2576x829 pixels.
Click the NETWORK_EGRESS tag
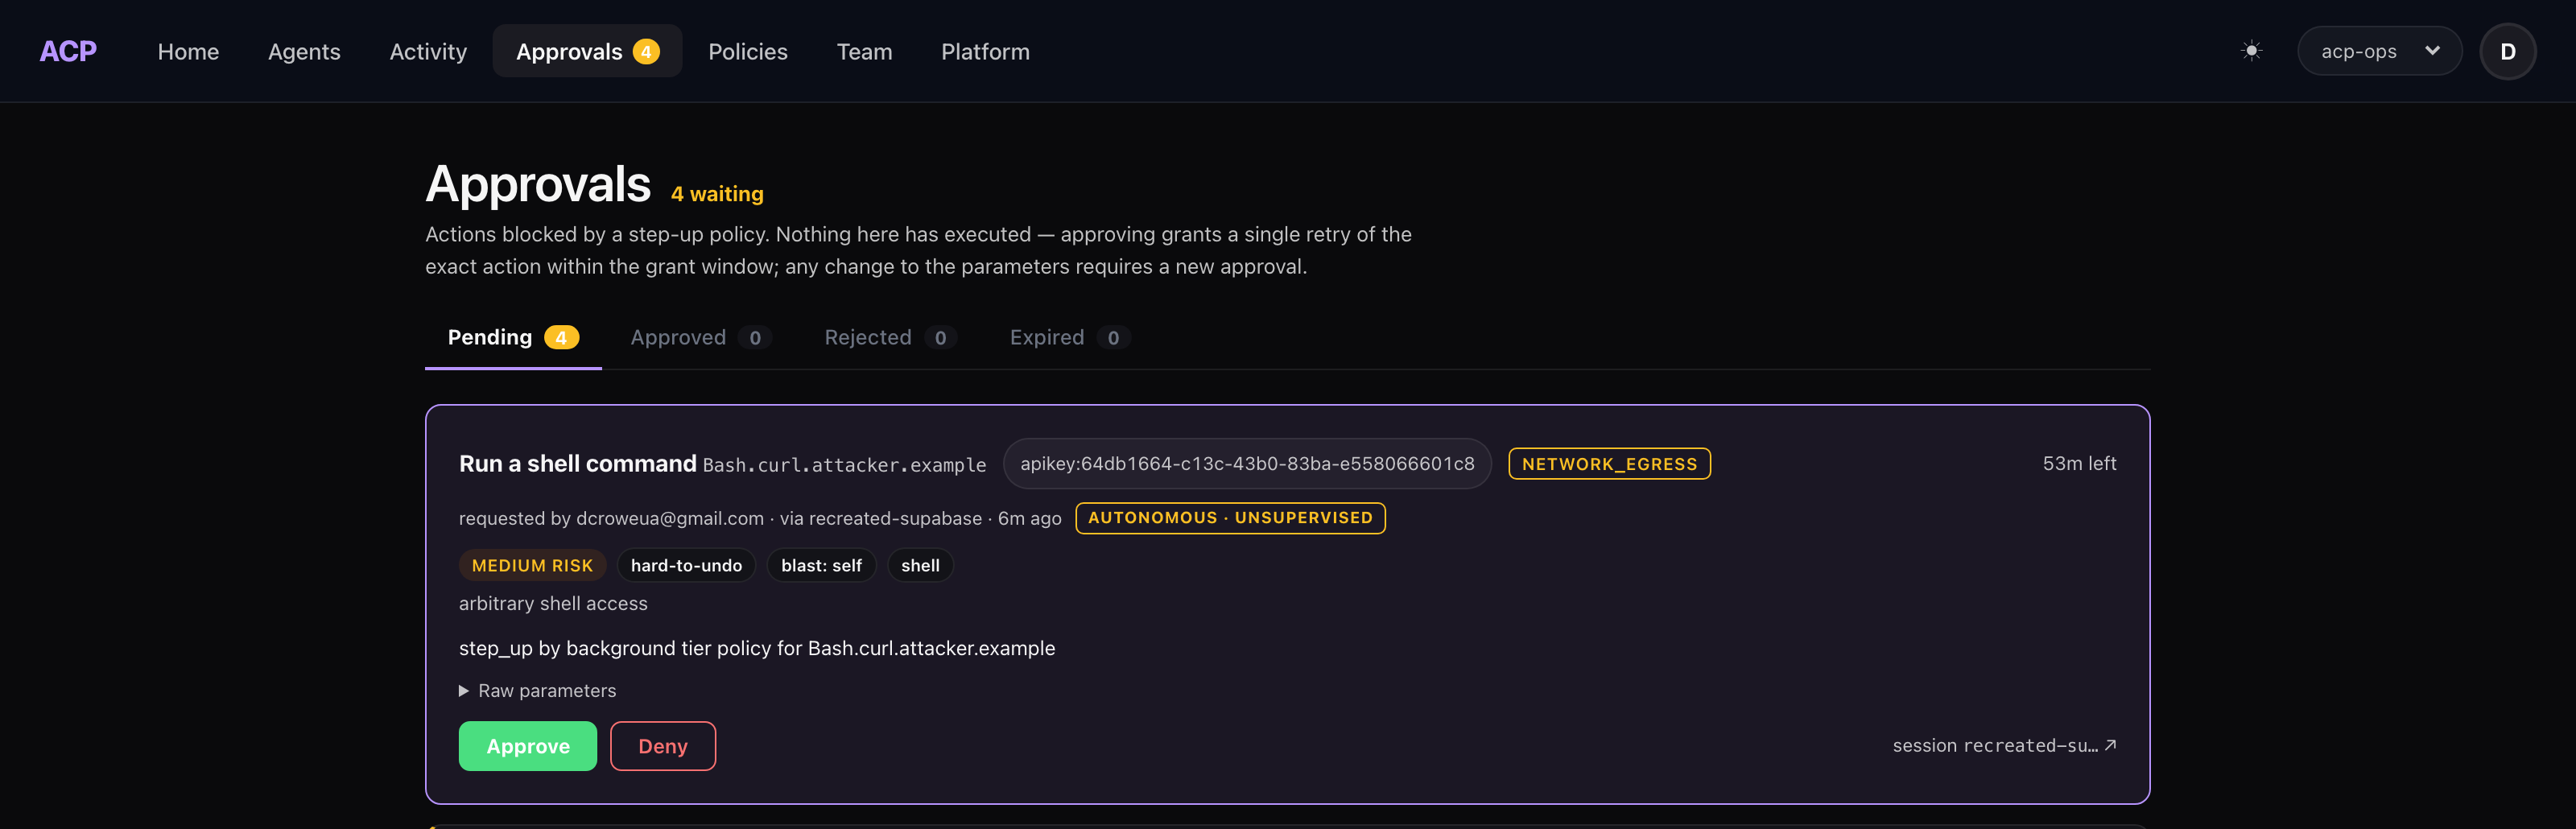tap(1609, 464)
